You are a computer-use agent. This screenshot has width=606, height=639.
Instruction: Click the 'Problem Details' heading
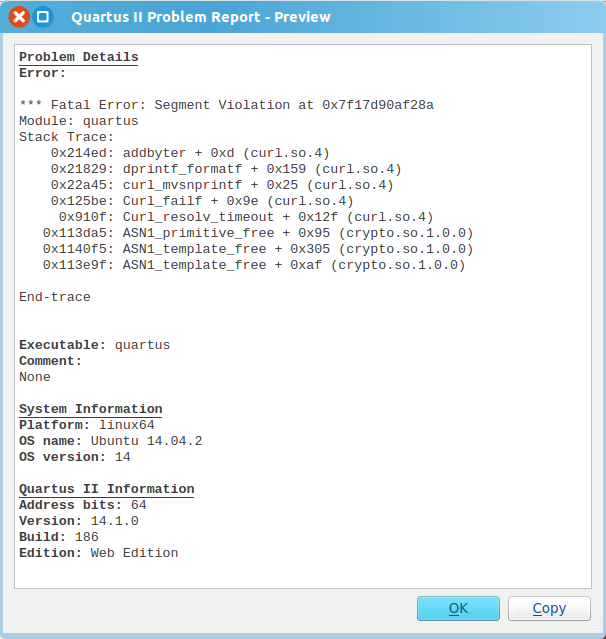pos(79,57)
